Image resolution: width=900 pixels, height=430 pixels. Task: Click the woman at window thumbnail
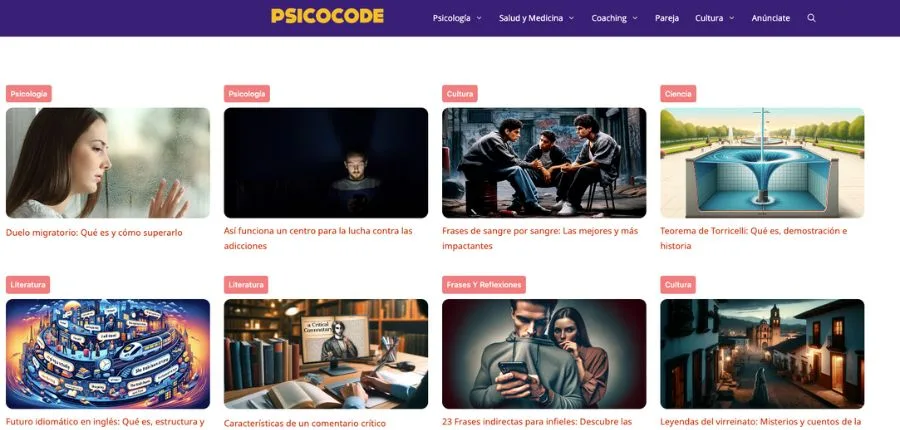(108, 163)
